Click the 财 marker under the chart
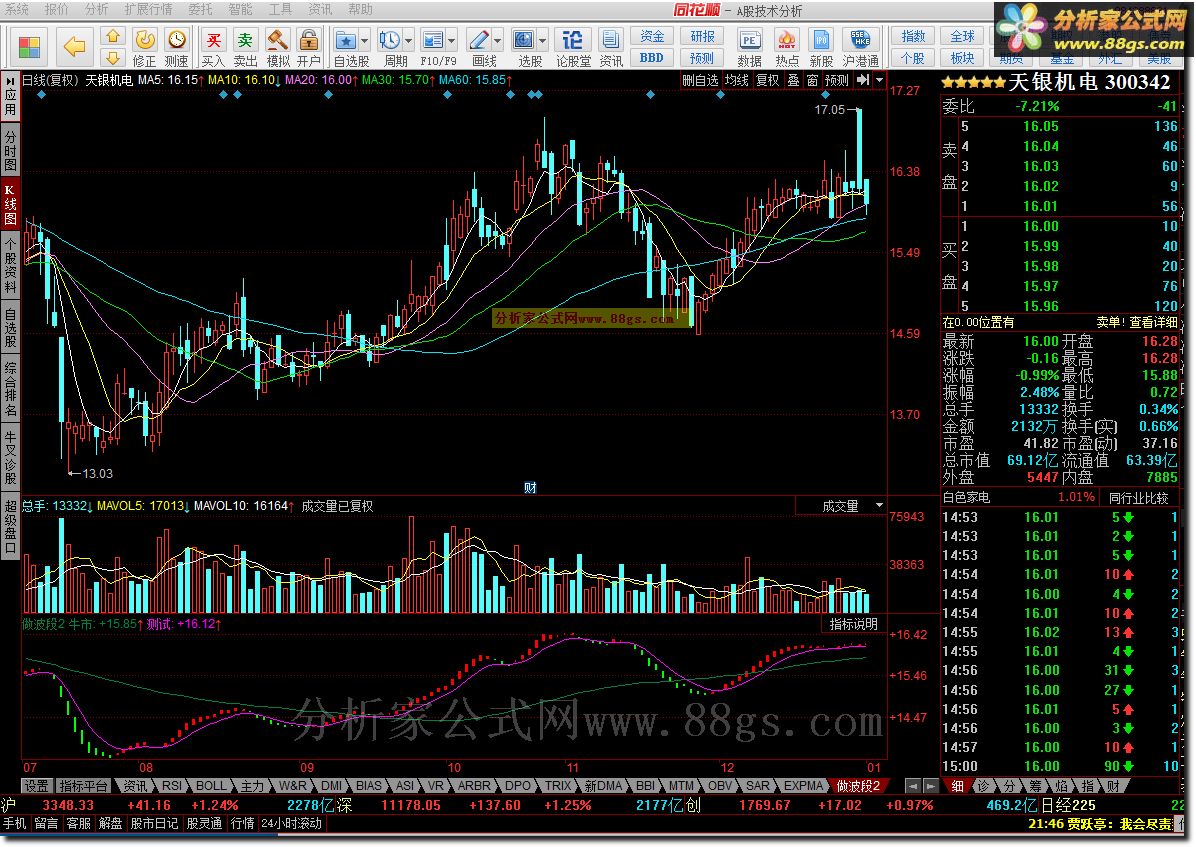The height and width of the screenshot is (847, 1196). [x=530, y=488]
